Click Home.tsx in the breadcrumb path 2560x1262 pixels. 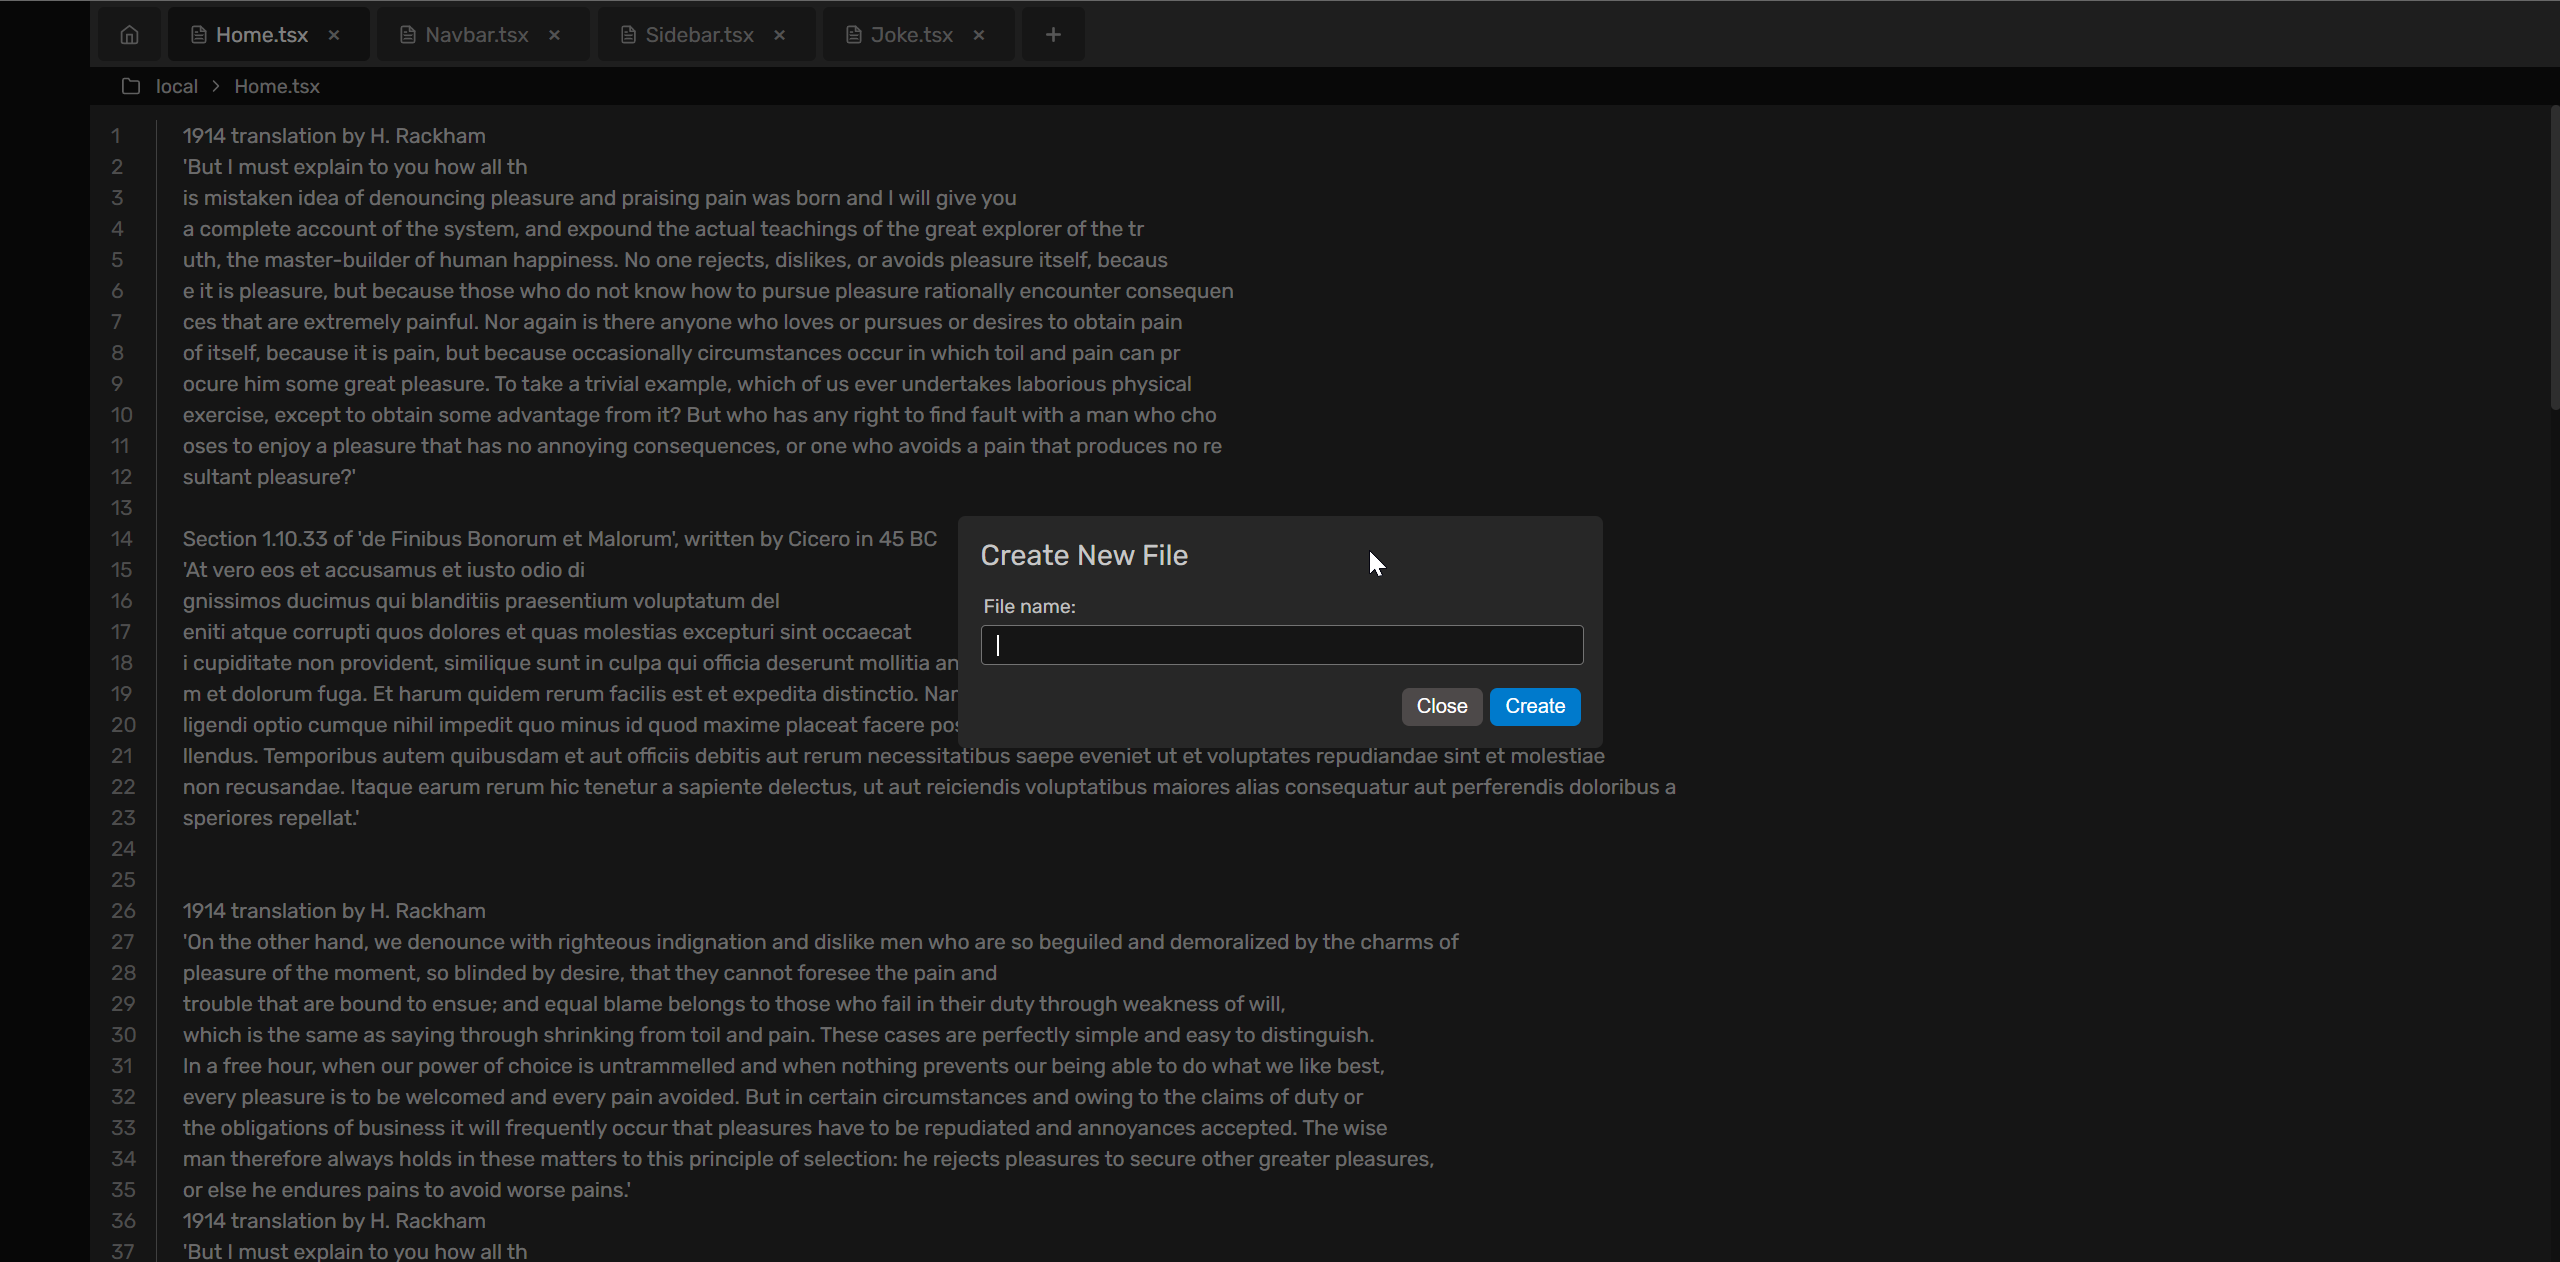(277, 86)
